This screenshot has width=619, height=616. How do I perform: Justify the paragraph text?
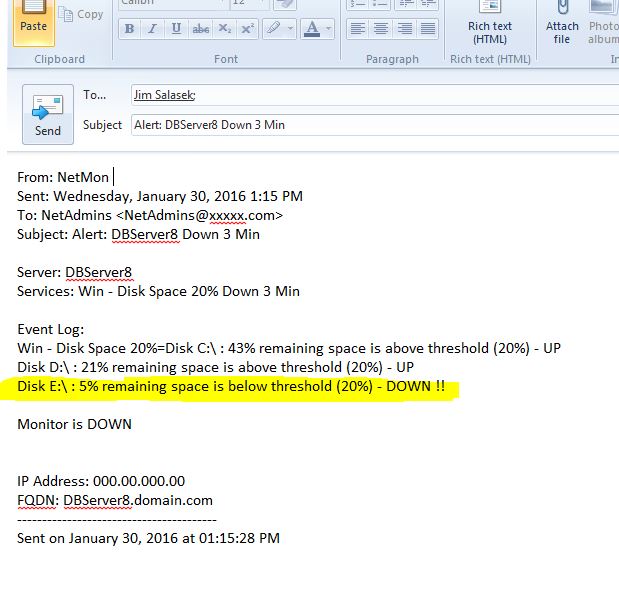click(428, 29)
